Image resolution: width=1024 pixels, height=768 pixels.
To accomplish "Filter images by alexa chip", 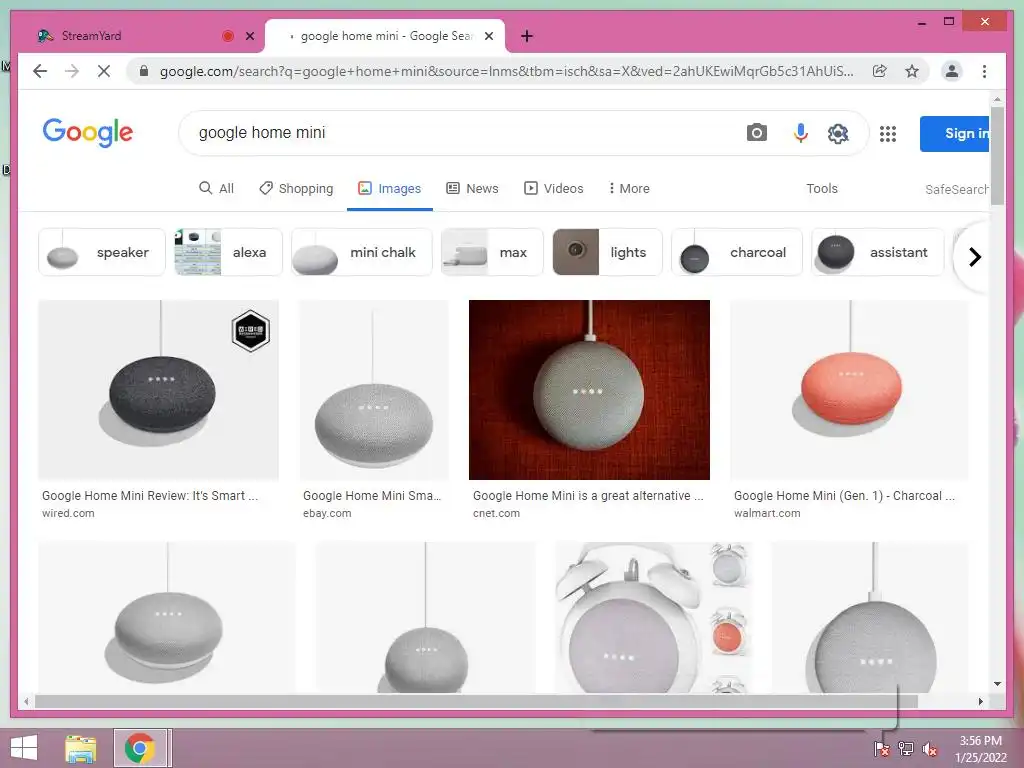I will [228, 252].
